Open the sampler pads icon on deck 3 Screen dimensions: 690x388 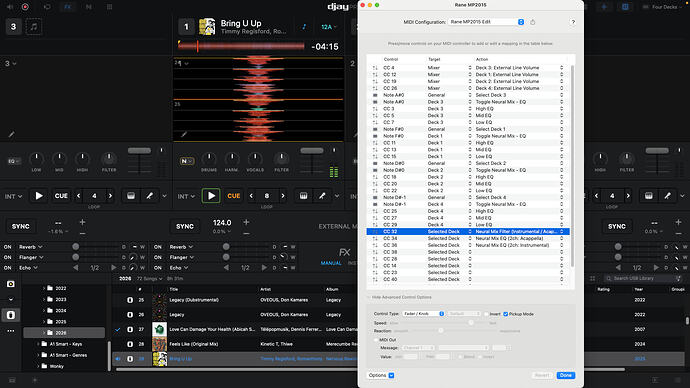(131, 196)
